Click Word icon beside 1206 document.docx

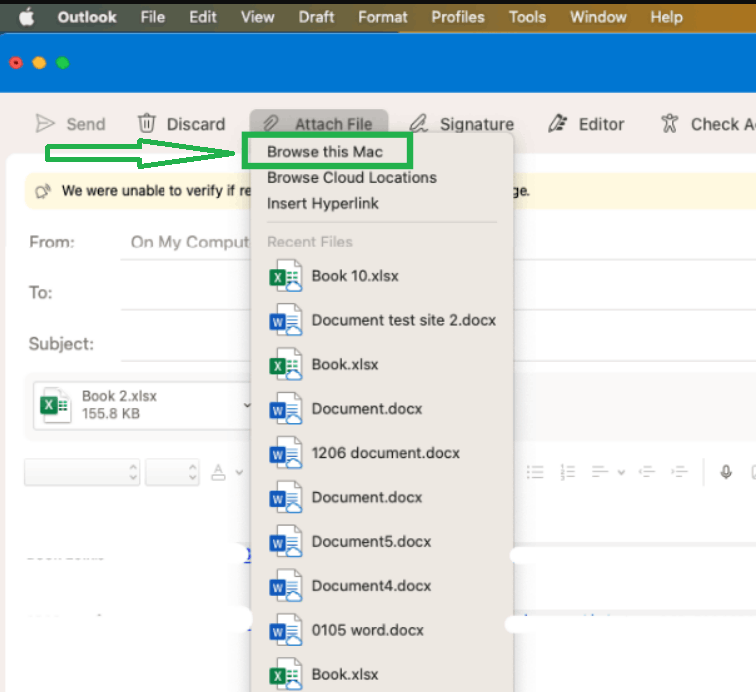click(286, 453)
